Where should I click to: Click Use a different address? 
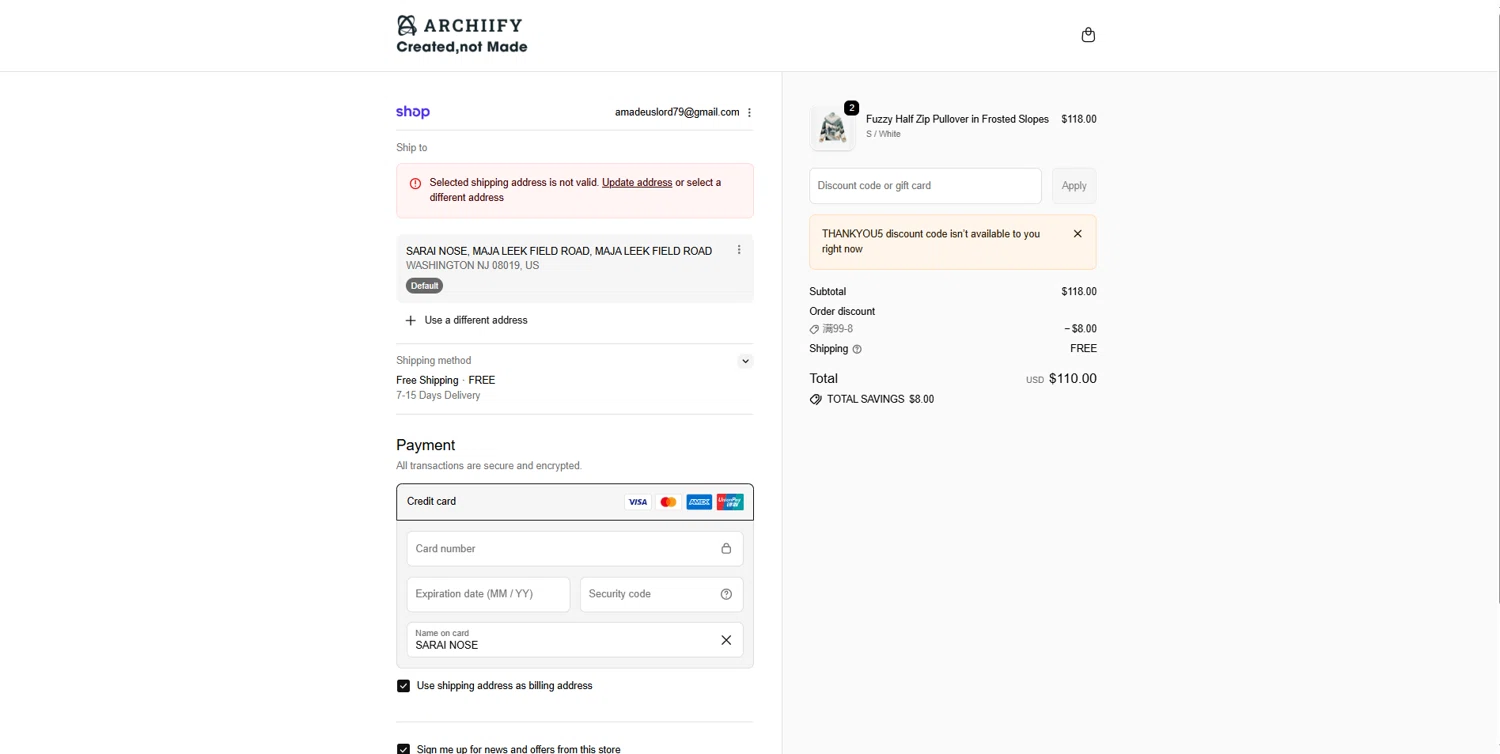476,320
